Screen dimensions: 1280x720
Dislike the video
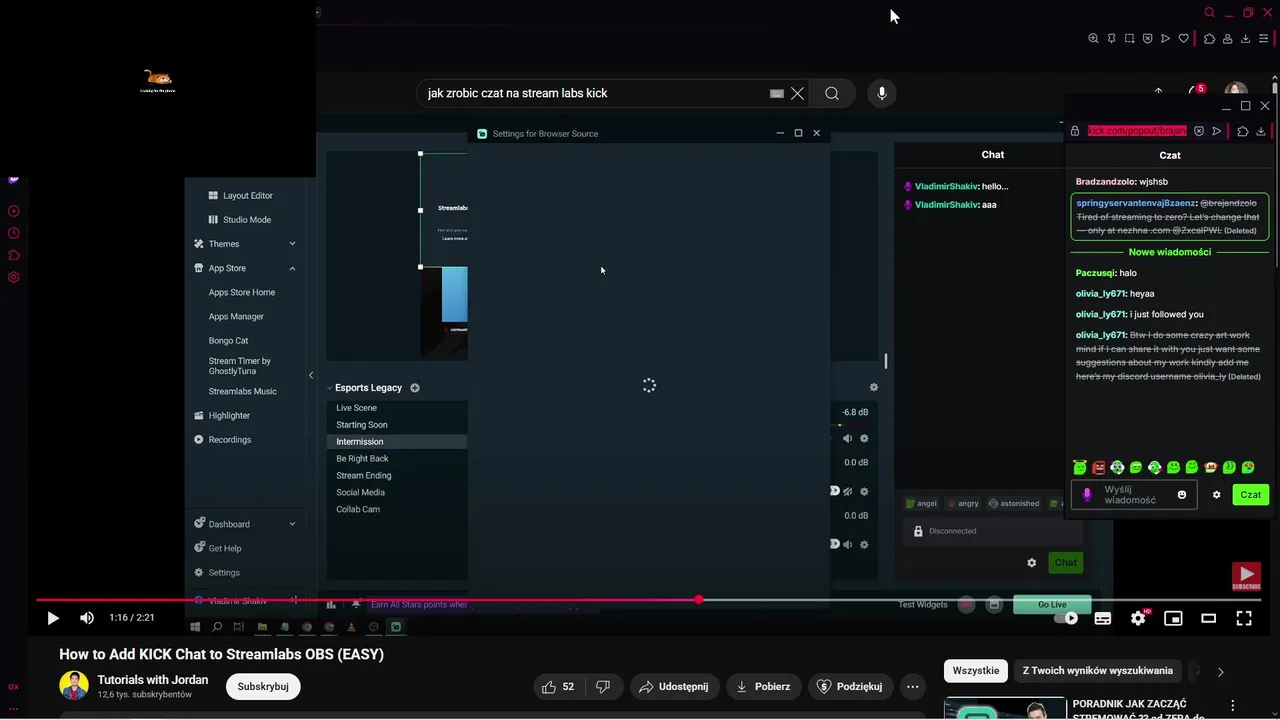(603, 687)
